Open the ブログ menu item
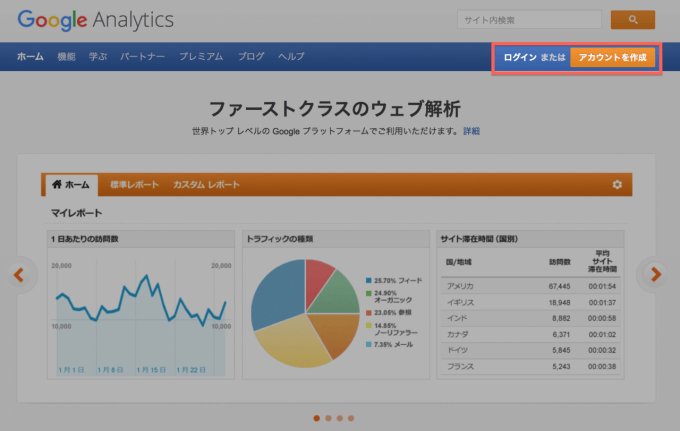The height and width of the screenshot is (431, 680). [251, 56]
